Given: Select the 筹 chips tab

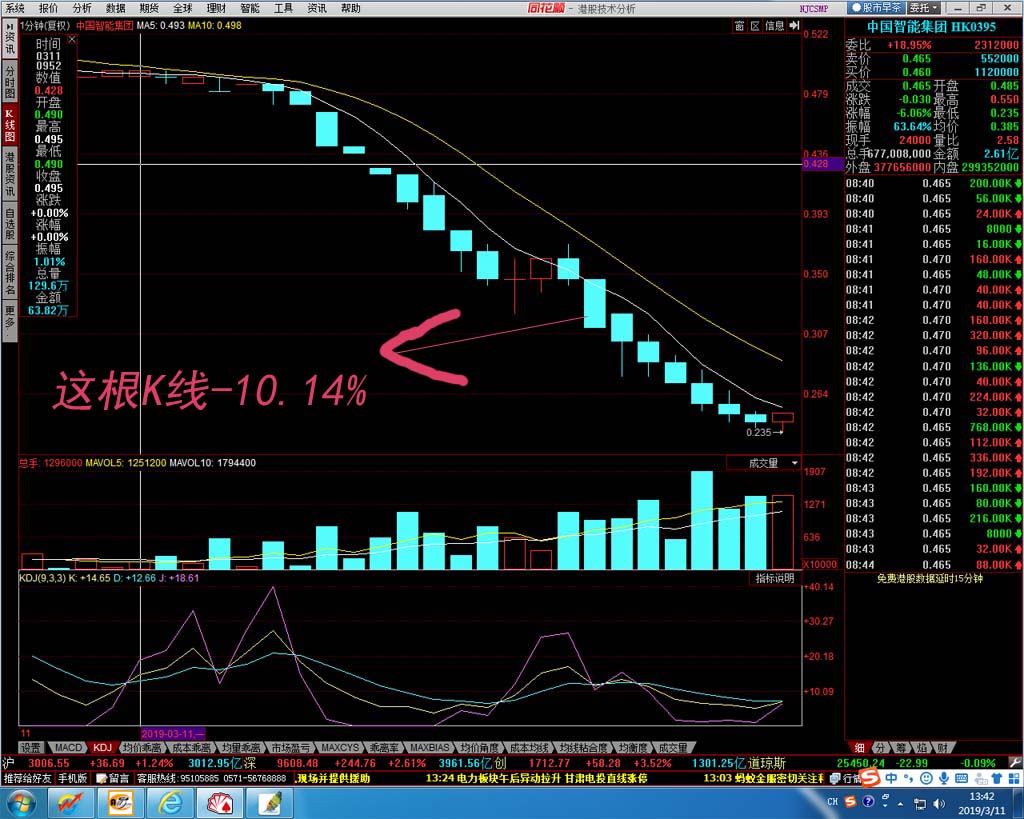Looking at the screenshot, I should pos(901,747).
